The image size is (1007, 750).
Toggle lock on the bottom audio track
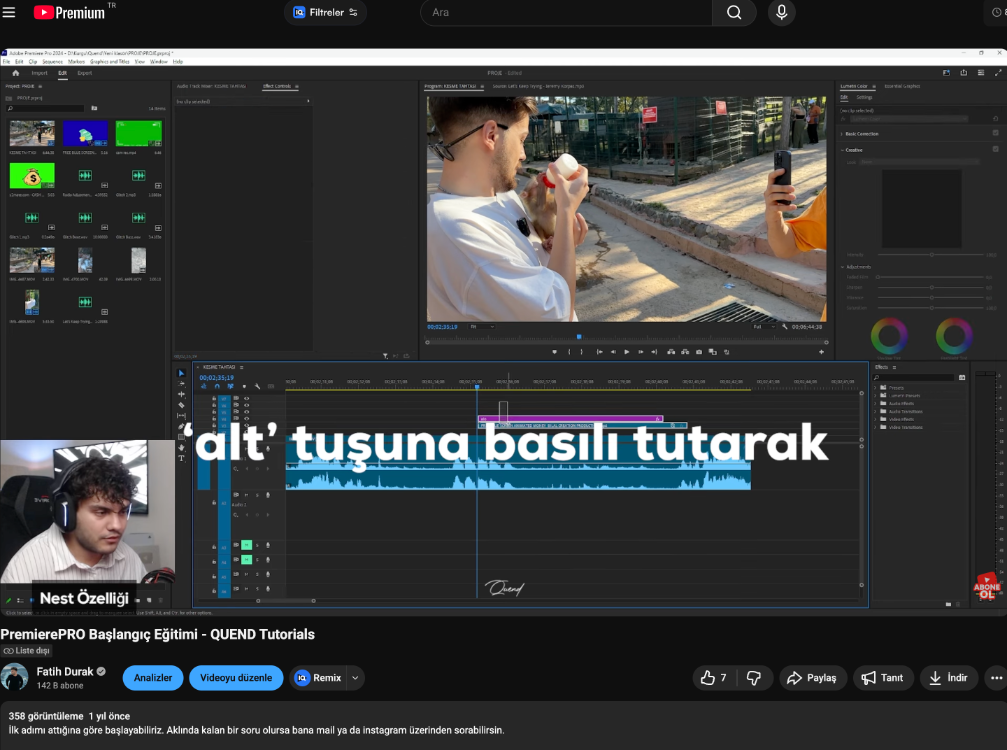coord(214,589)
